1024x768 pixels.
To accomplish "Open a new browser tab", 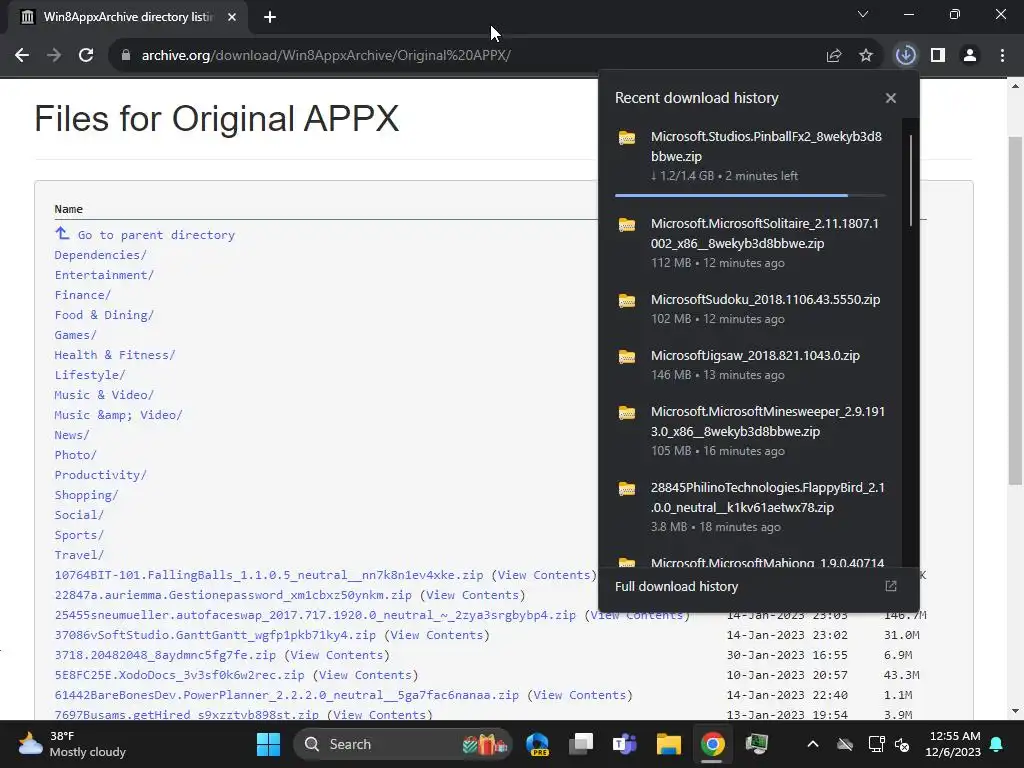I will [270, 17].
